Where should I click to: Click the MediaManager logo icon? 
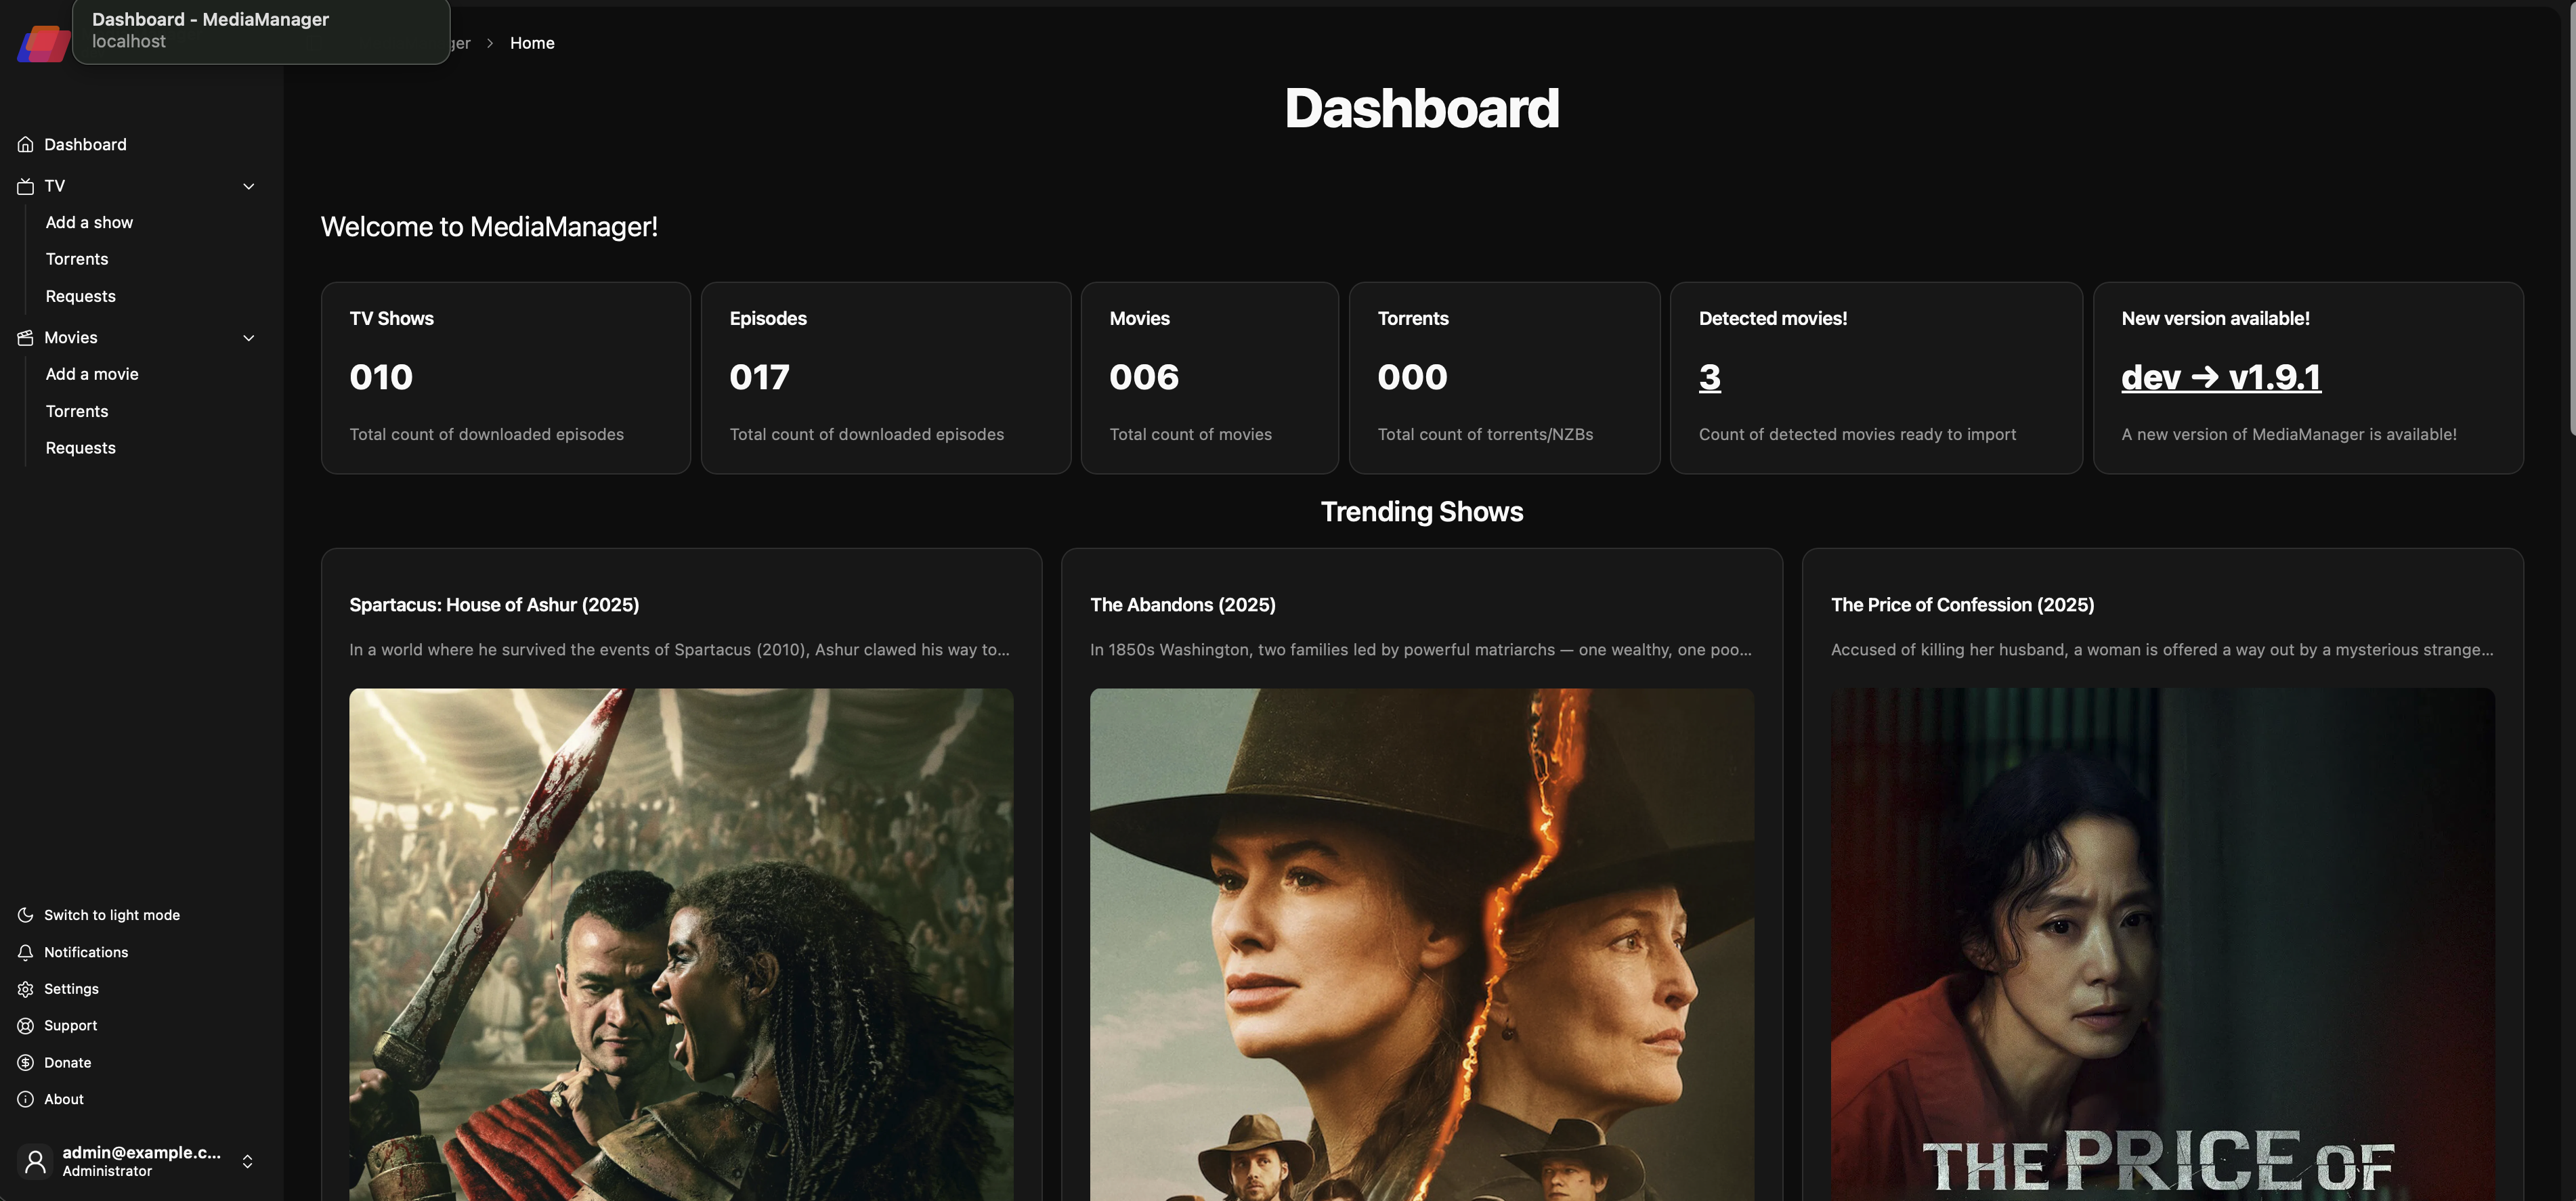(44, 44)
